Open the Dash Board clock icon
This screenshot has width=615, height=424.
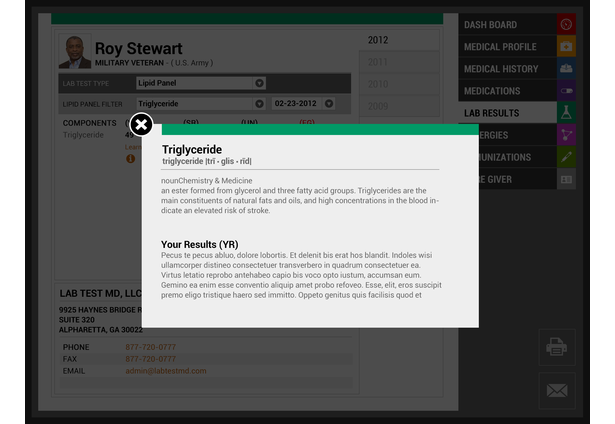(x=566, y=24)
